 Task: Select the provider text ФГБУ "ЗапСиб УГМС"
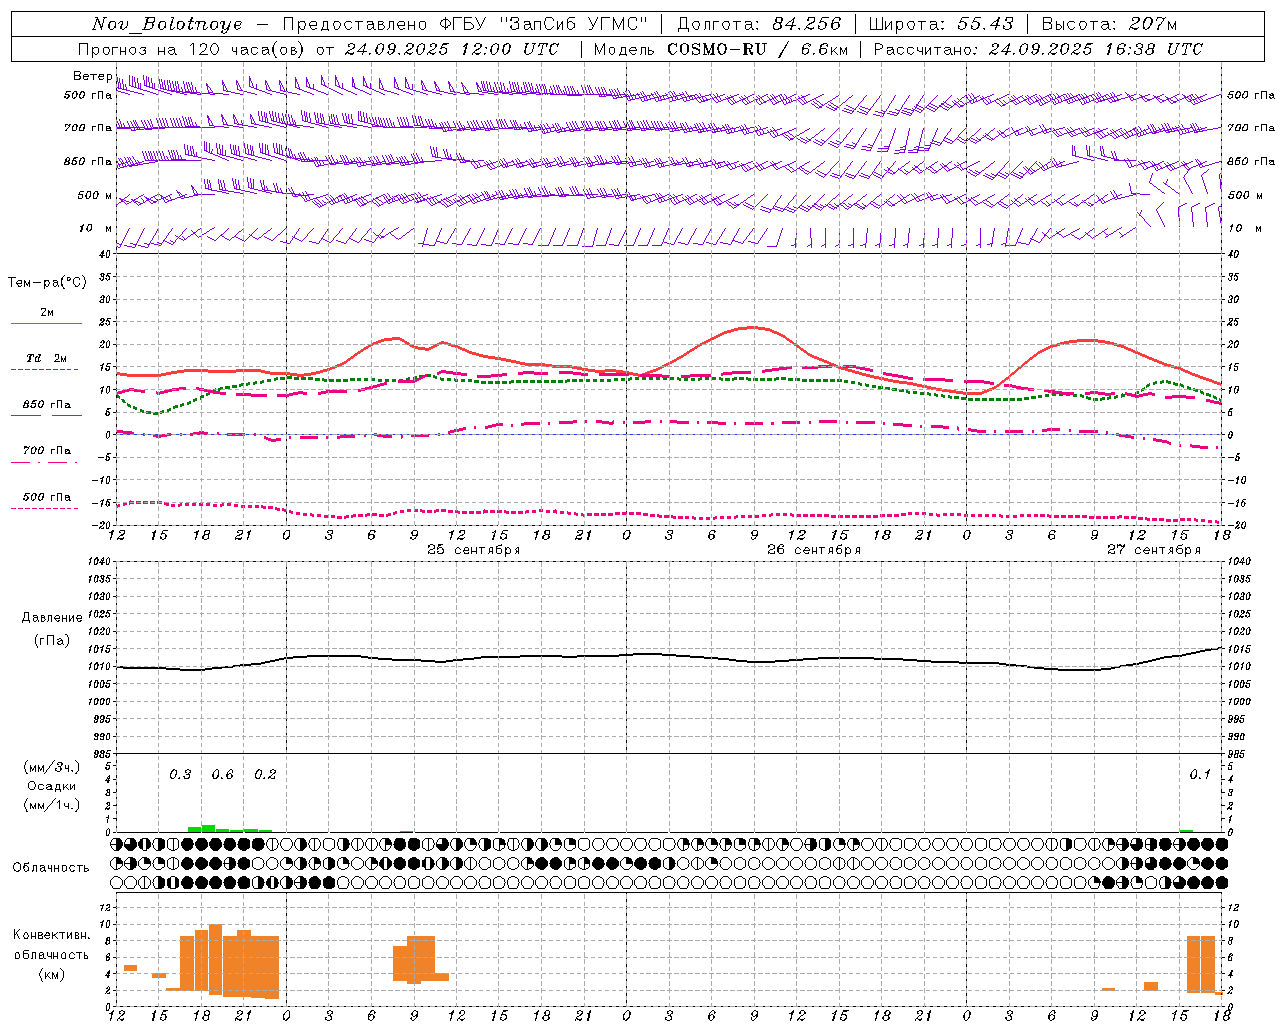point(544,24)
